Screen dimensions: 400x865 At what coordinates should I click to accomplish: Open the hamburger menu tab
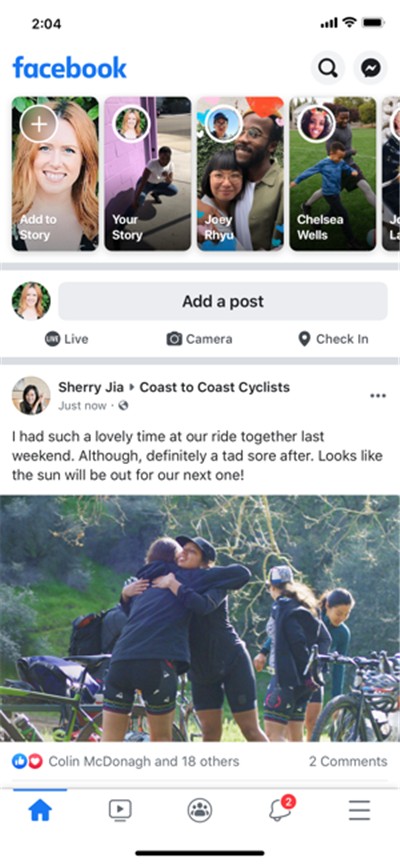coord(359,810)
